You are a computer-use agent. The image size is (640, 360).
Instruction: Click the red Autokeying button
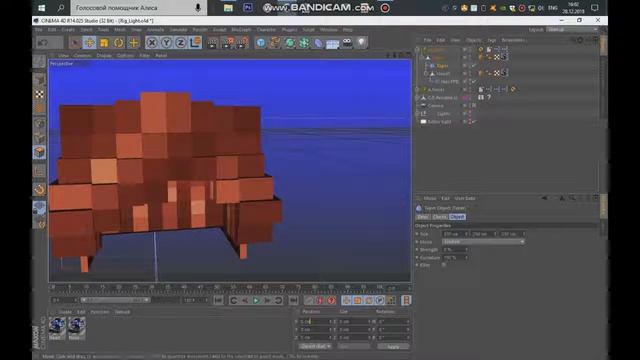tap(320, 300)
